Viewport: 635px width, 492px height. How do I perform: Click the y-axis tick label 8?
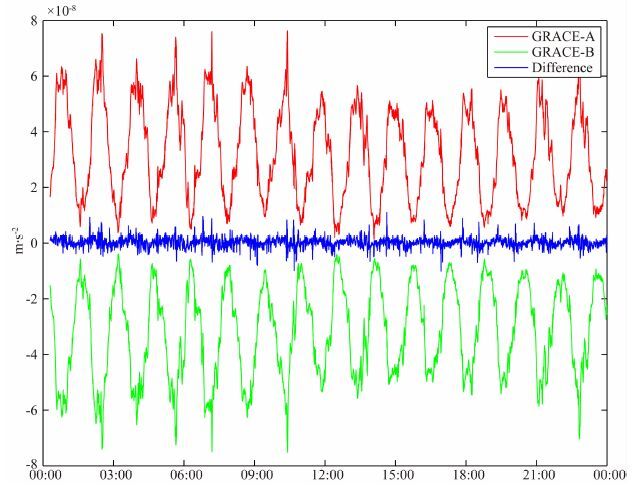pyautogui.click(x=34, y=20)
